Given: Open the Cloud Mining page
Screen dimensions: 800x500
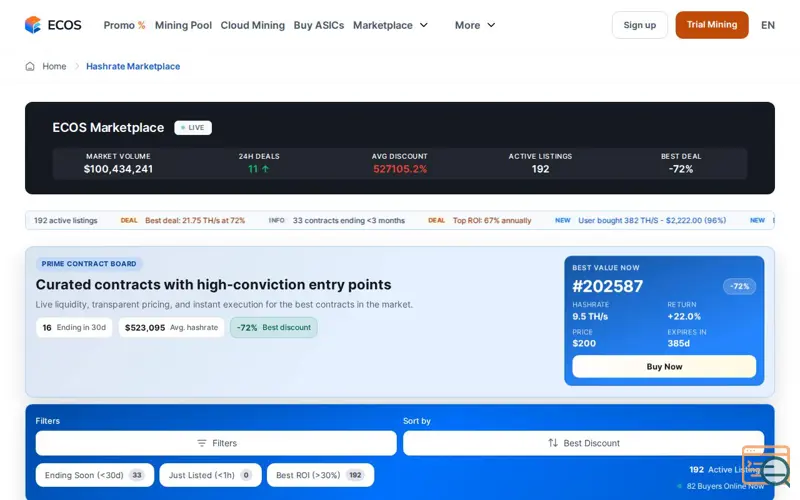Looking at the screenshot, I should pyautogui.click(x=253, y=25).
